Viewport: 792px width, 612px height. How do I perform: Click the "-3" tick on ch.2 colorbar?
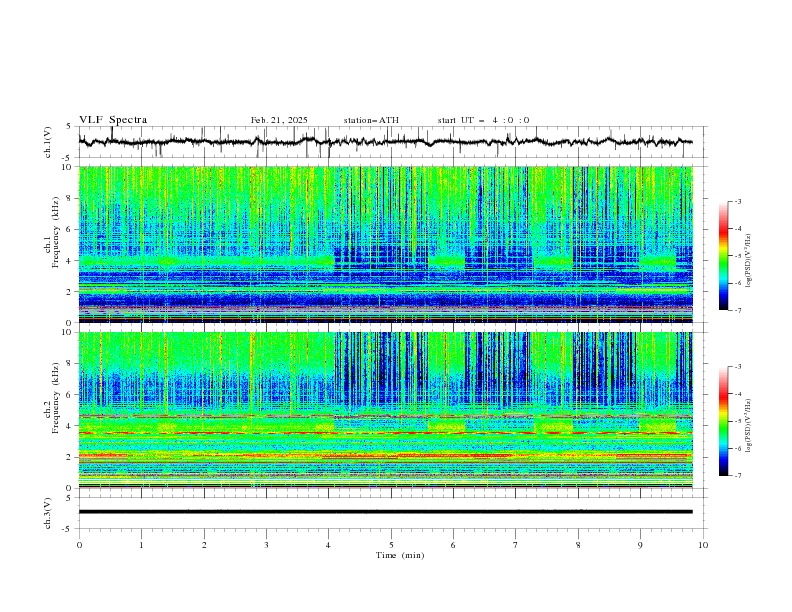pyautogui.click(x=738, y=367)
